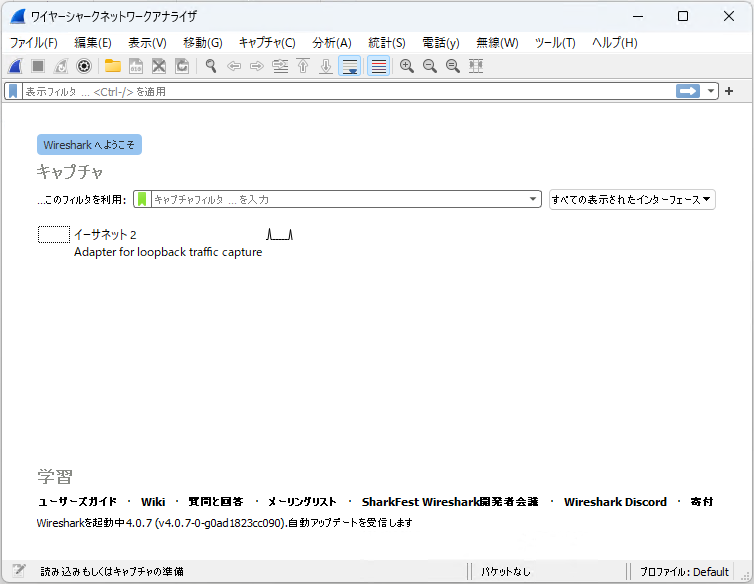Viewport: 754px width, 584px height.
Task: Stop capturing packets via the square icon
Action: coord(38,66)
